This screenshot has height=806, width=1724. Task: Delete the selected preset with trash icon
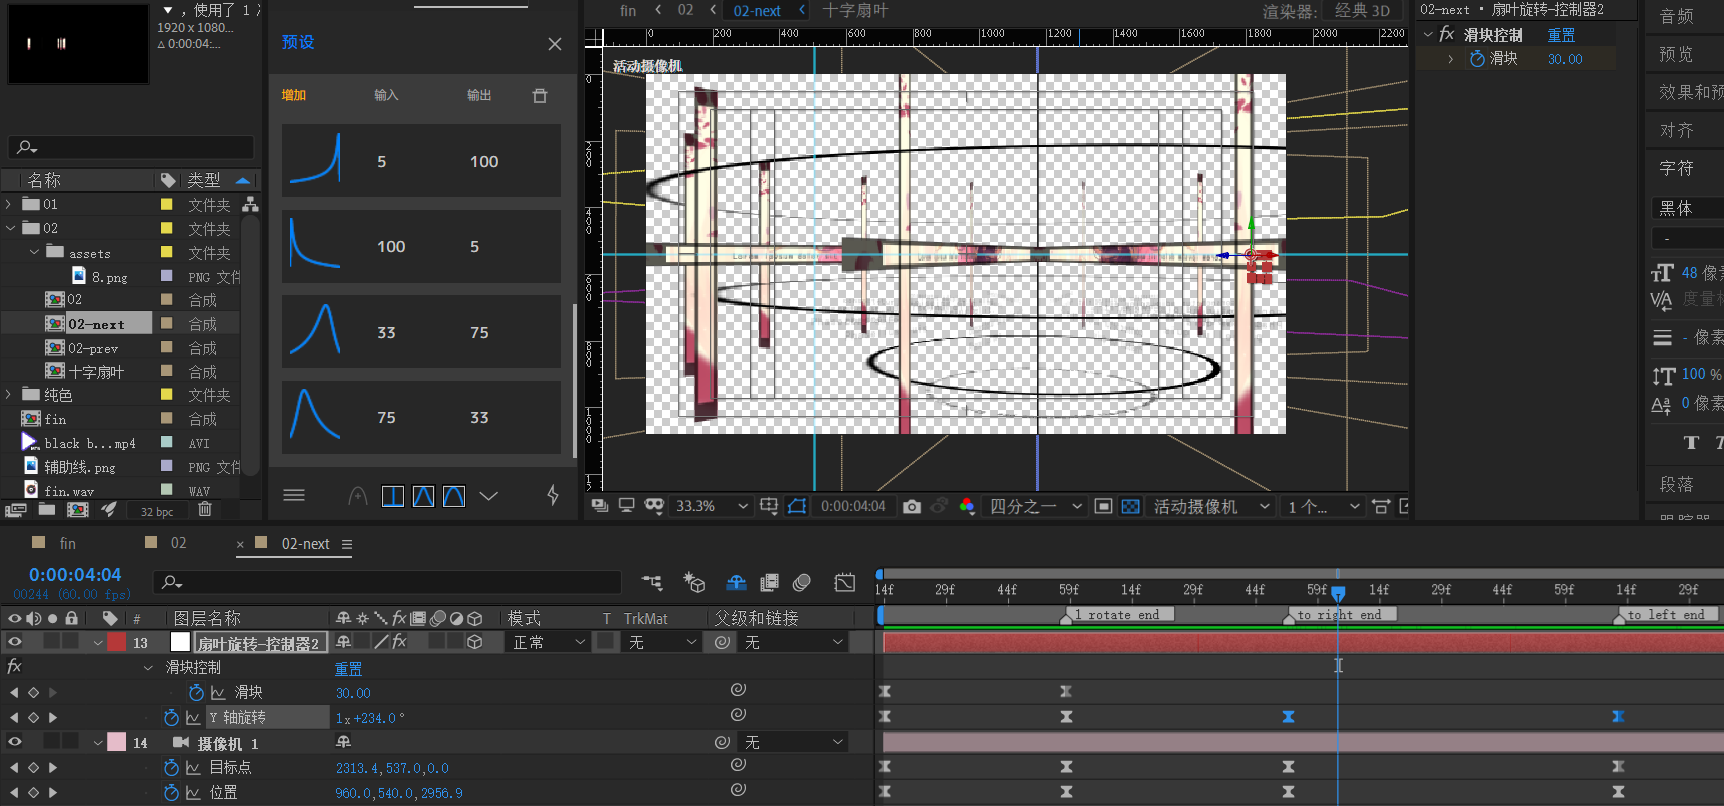[x=540, y=95]
